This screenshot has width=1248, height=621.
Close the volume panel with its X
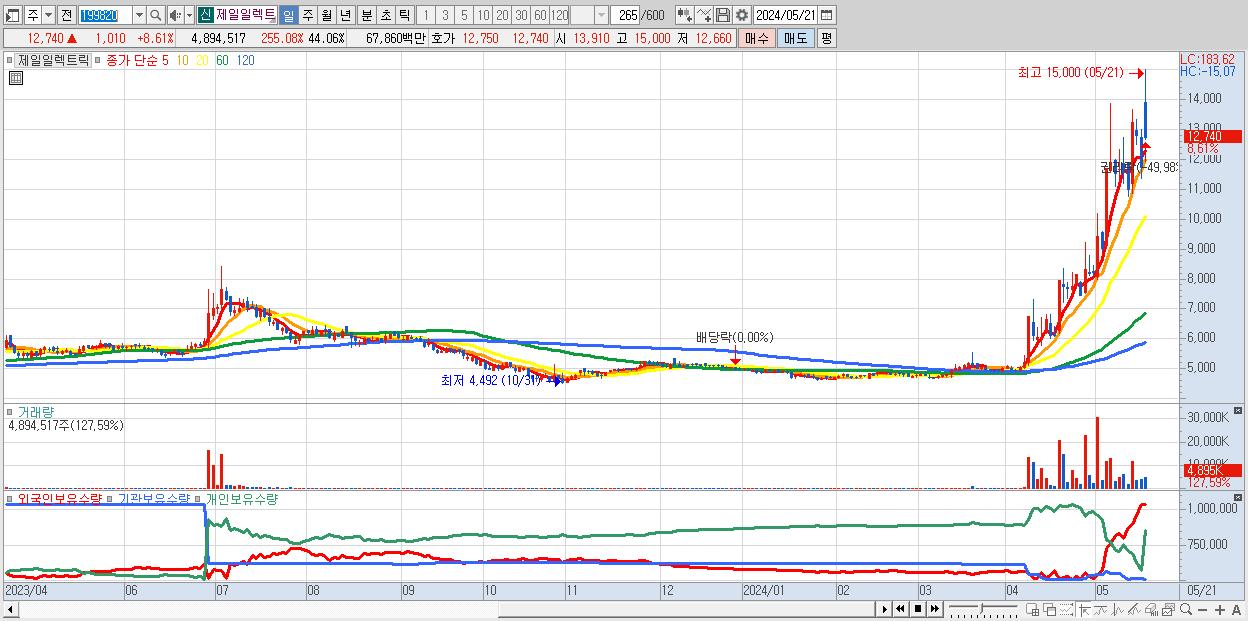(1237, 410)
